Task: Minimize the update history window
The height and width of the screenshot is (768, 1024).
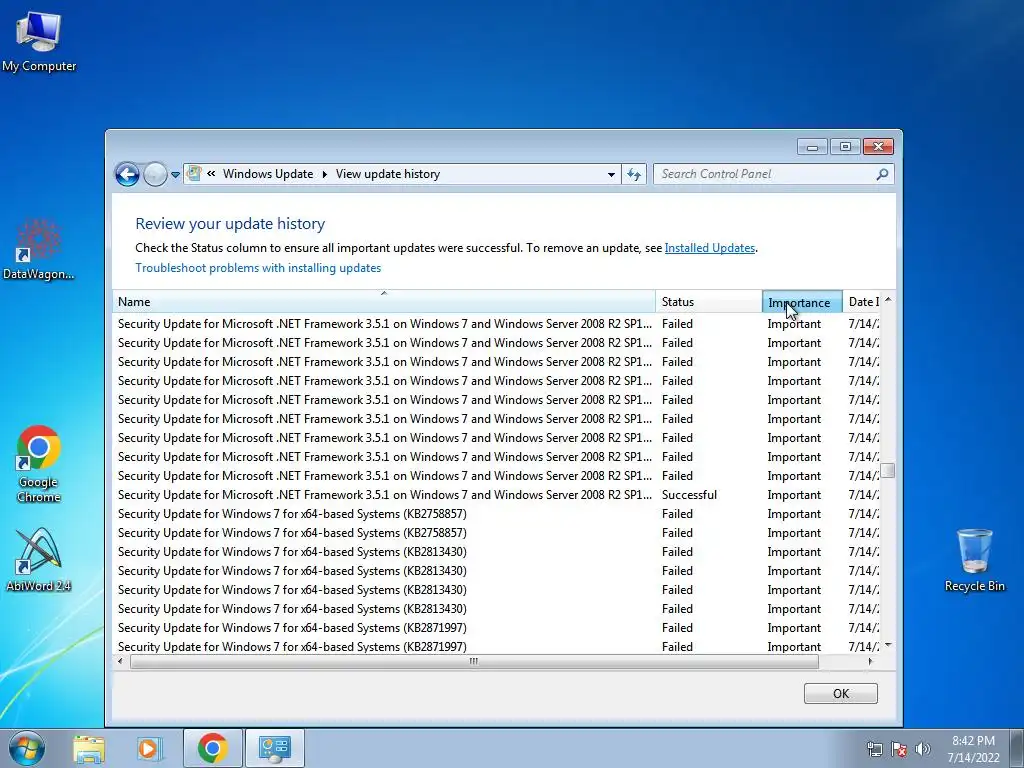Action: coord(812,147)
